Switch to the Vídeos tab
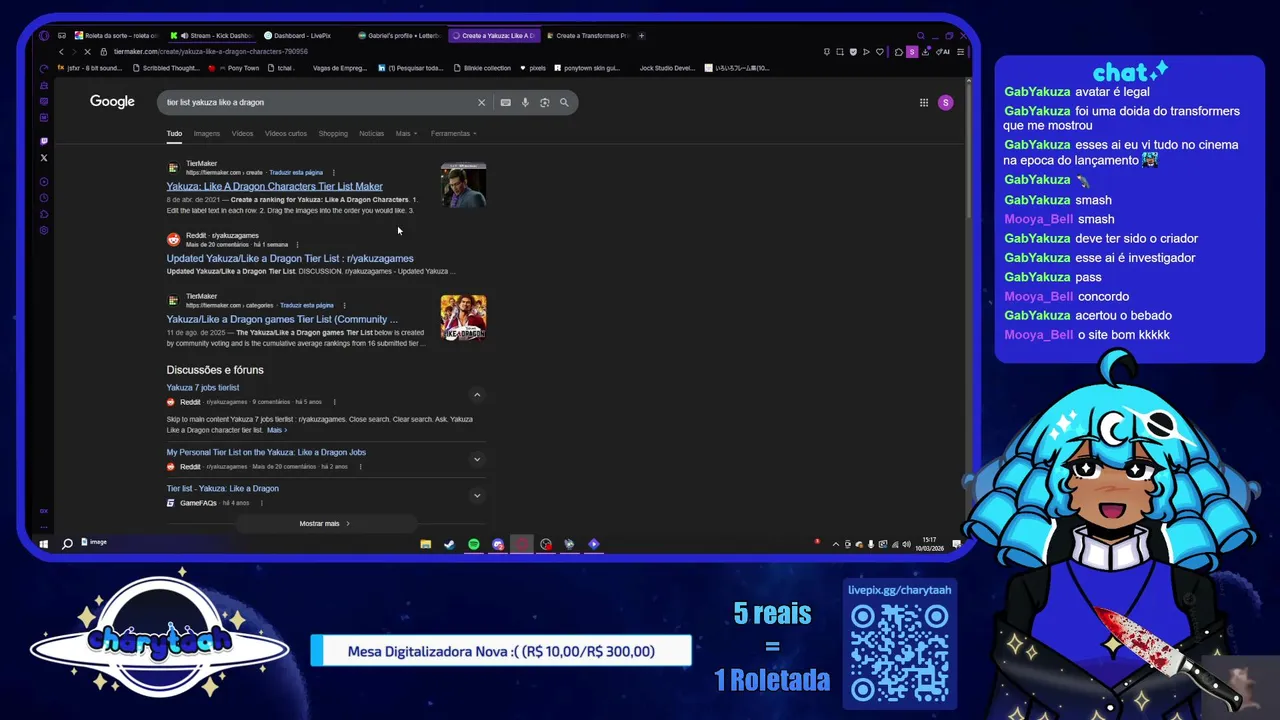The width and height of the screenshot is (1280, 720). pos(242,133)
